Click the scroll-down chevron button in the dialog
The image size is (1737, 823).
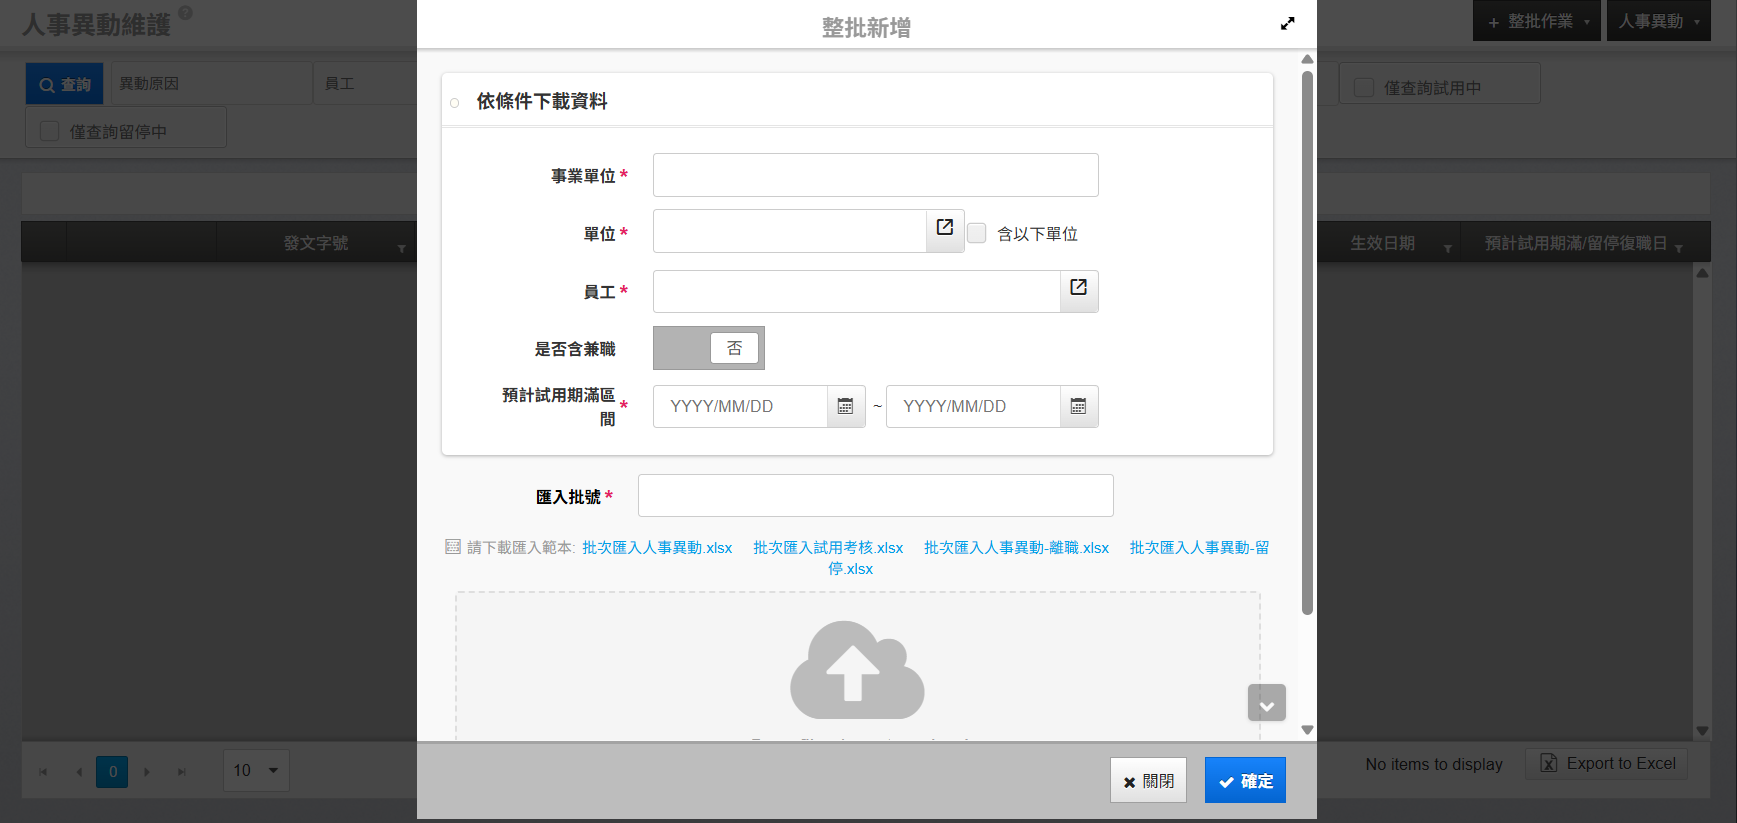pyautogui.click(x=1266, y=703)
